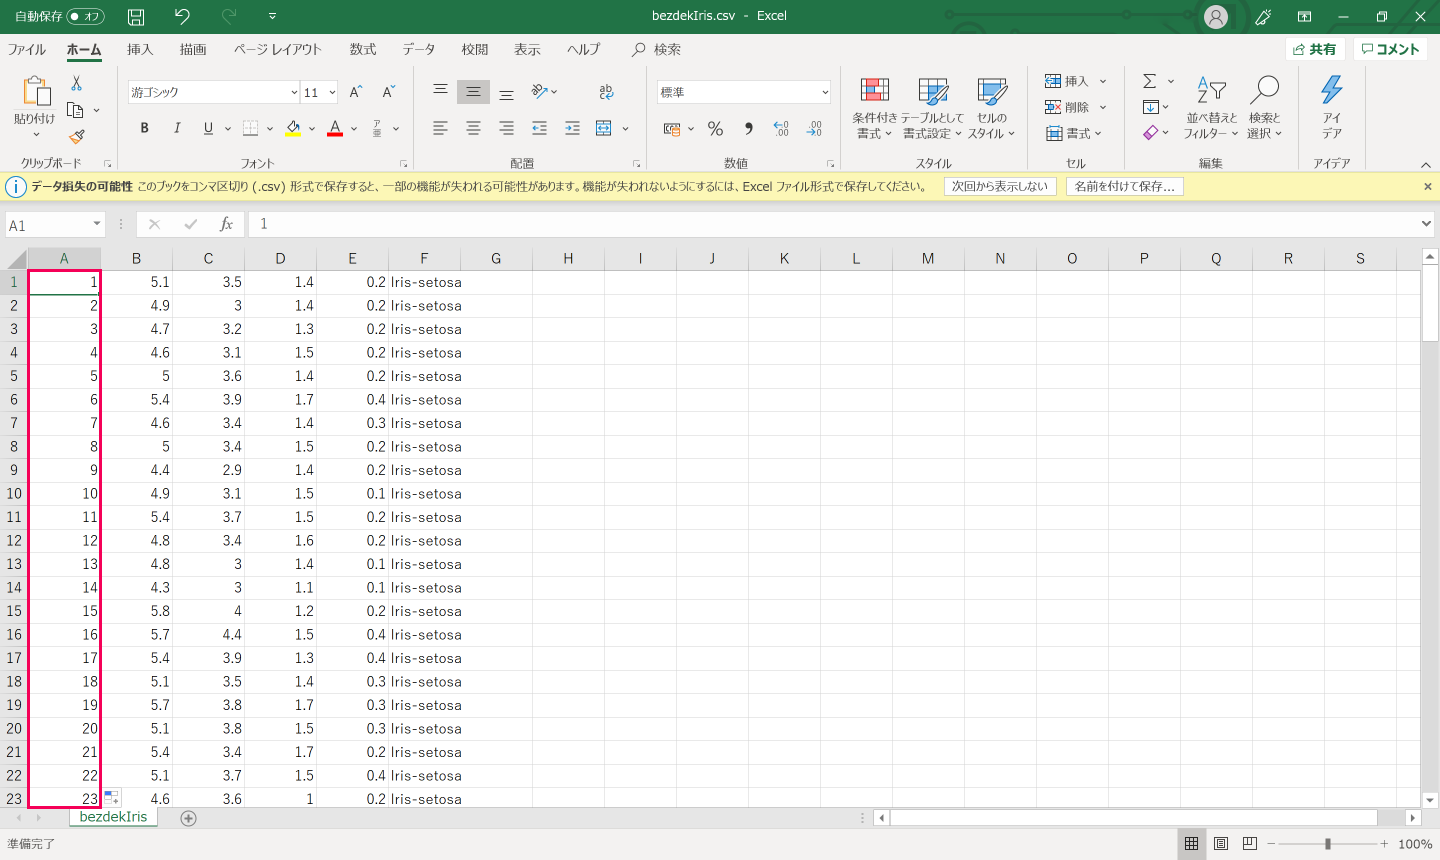Click コメント comments button
This screenshot has width=1440, height=860.
[x=1390, y=49]
